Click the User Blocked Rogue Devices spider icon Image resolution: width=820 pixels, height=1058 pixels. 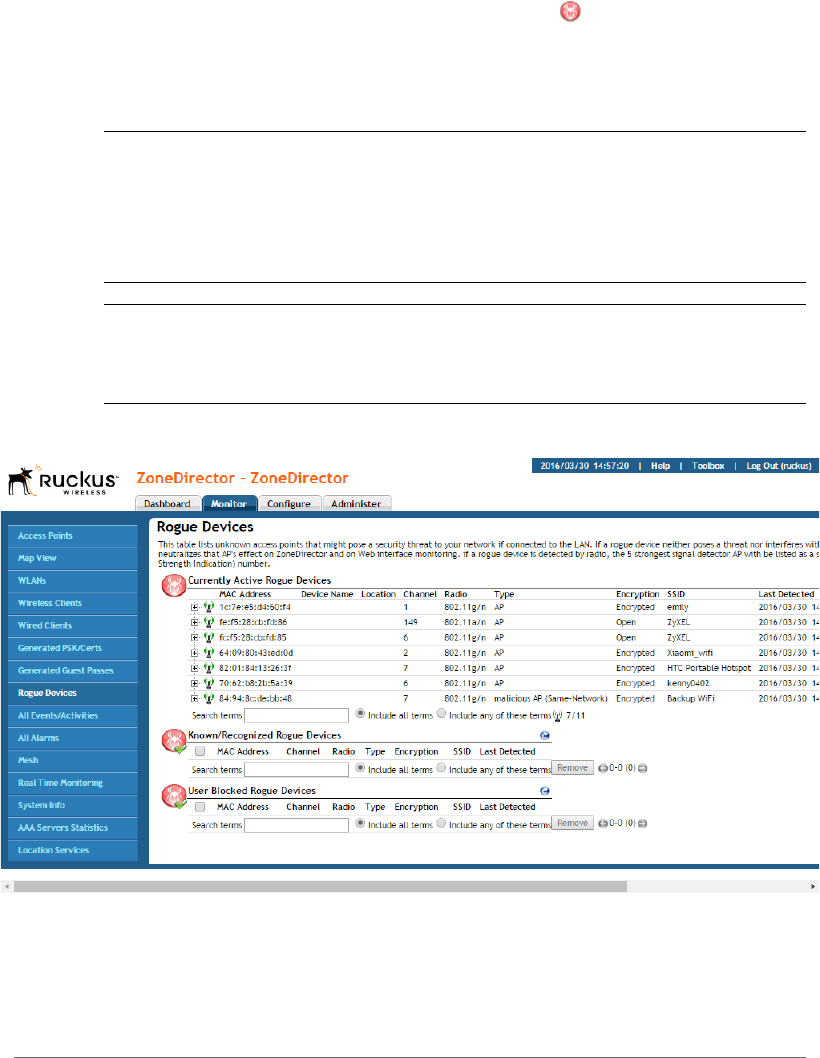pyautogui.click(x=174, y=796)
